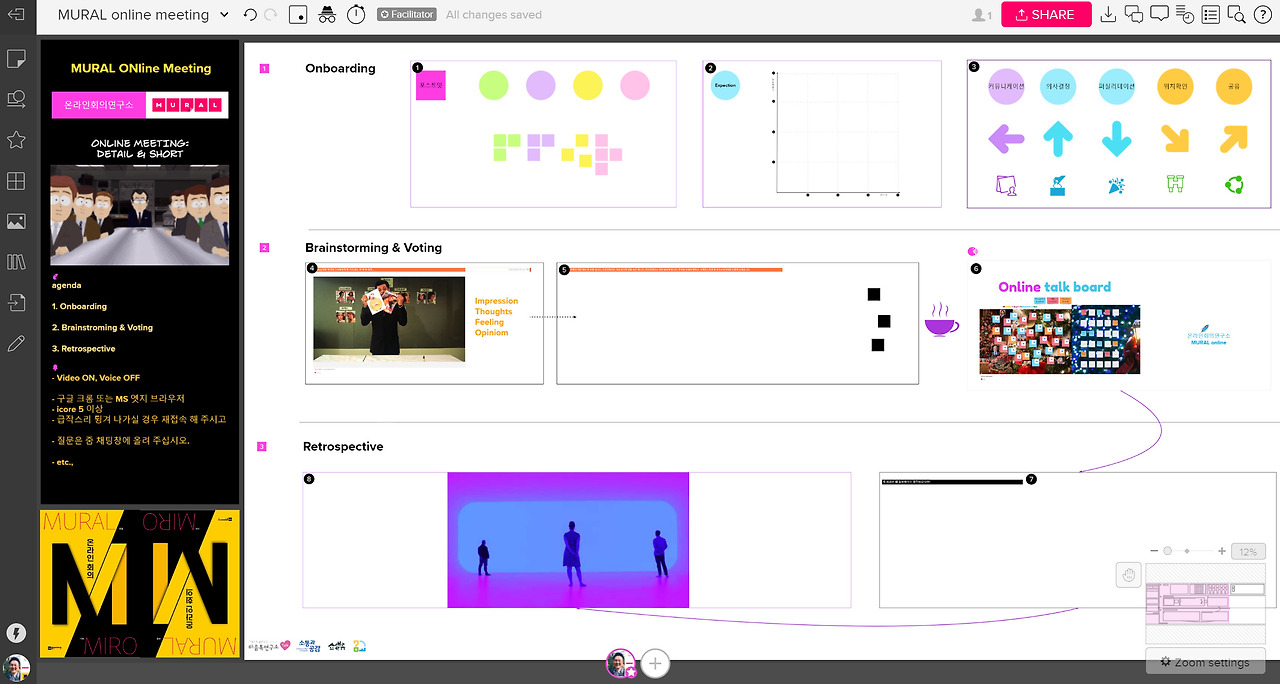The height and width of the screenshot is (684, 1280).
Task: Open the help question mark icon
Action: tap(1262, 15)
